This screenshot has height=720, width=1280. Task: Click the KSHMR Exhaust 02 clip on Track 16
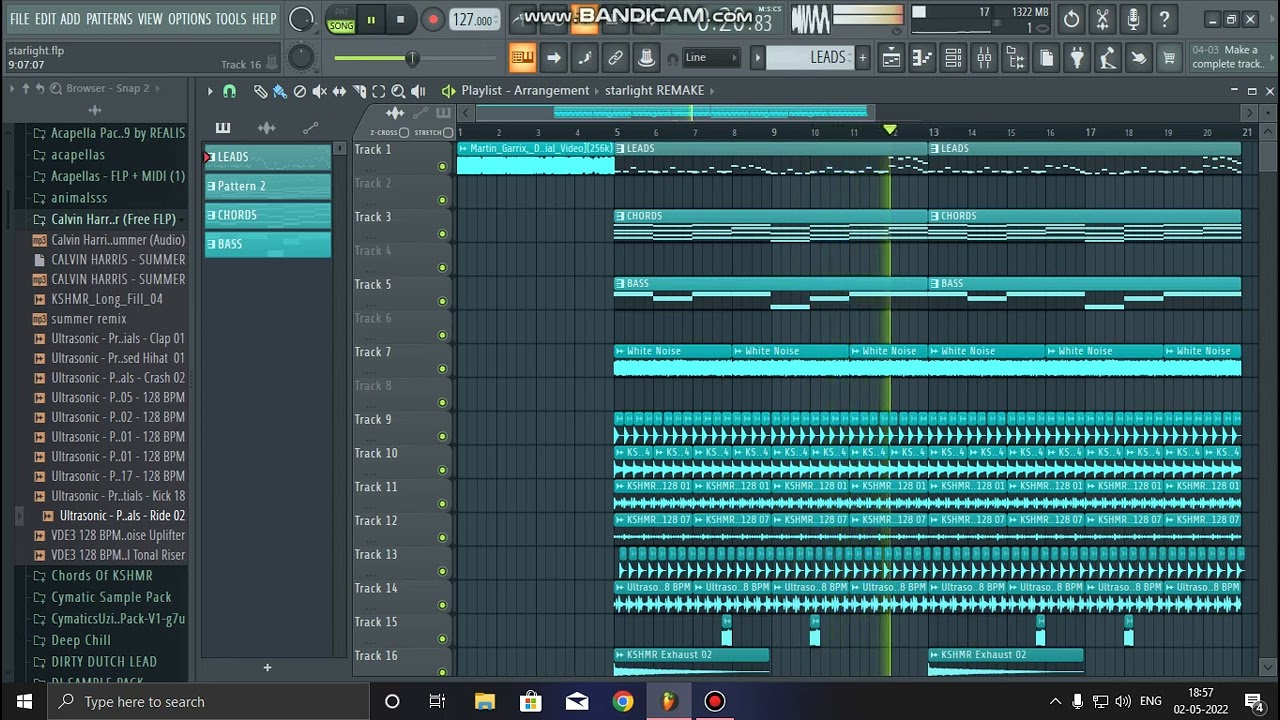691,661
